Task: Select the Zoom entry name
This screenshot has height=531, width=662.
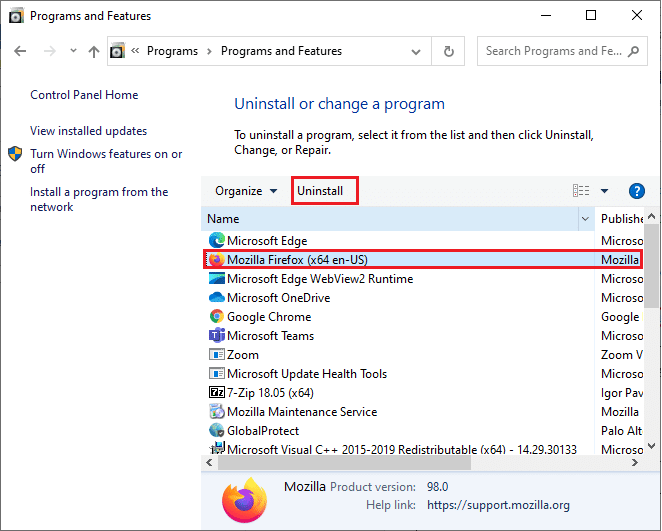Action: click(x=243, y=355)
